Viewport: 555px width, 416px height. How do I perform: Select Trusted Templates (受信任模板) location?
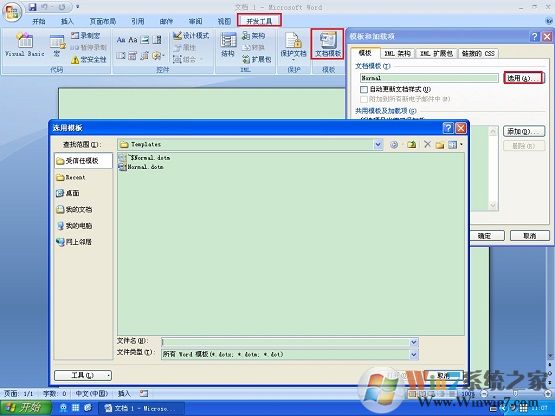[x=83, y=161]
